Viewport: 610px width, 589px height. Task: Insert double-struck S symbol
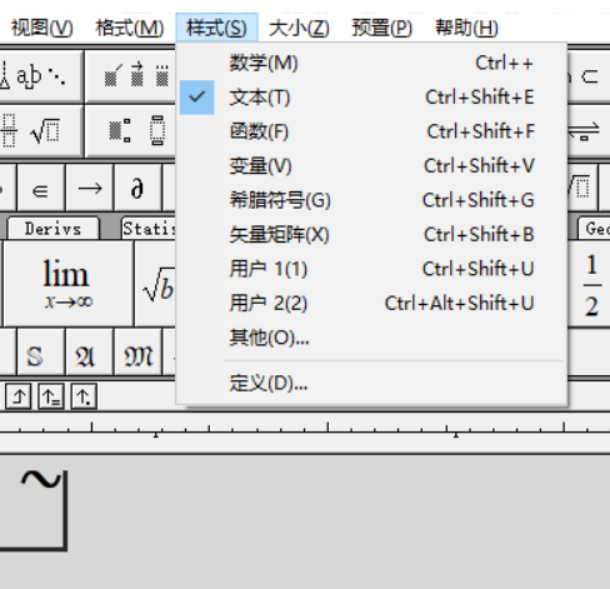(41, 352)
